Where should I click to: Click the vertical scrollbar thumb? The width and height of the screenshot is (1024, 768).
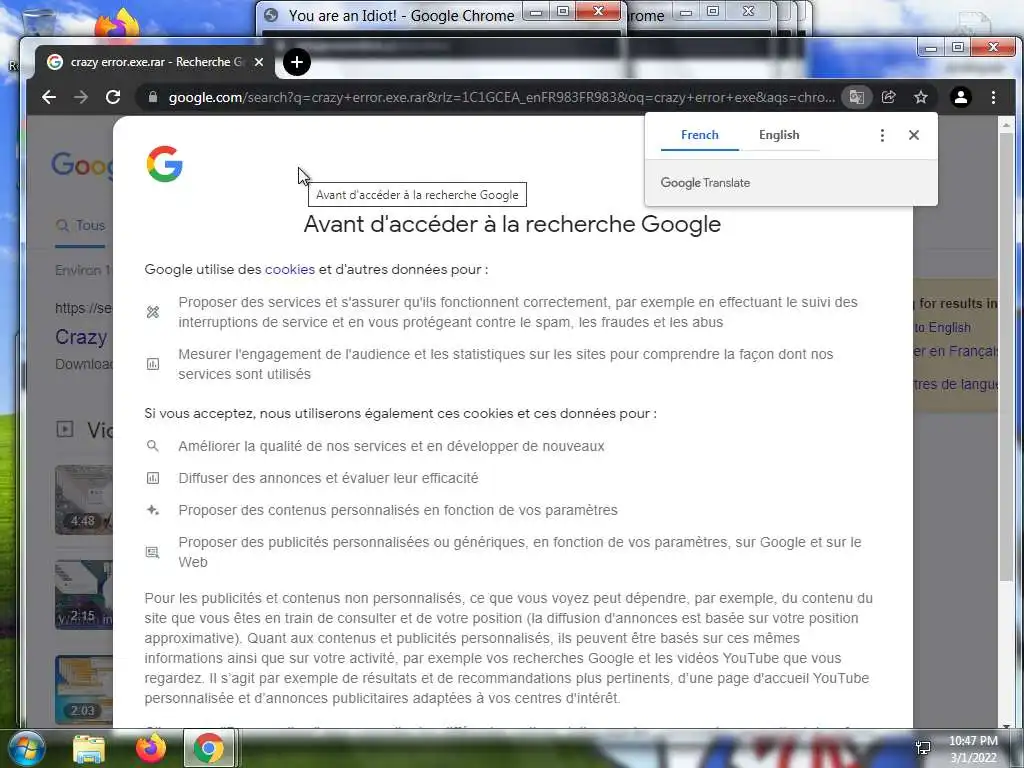click(x=1006, y=356)
